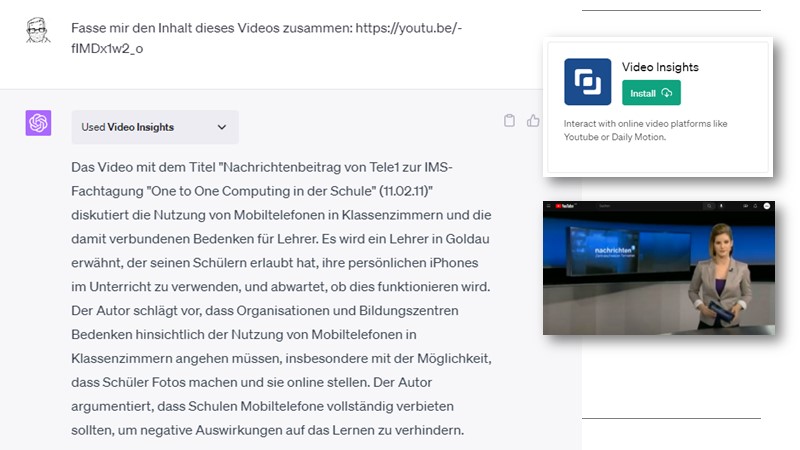This screenshot has height=450, width=800.
Task: Click the text 'persönlichen iPhones'
Action: pos(414,263)
